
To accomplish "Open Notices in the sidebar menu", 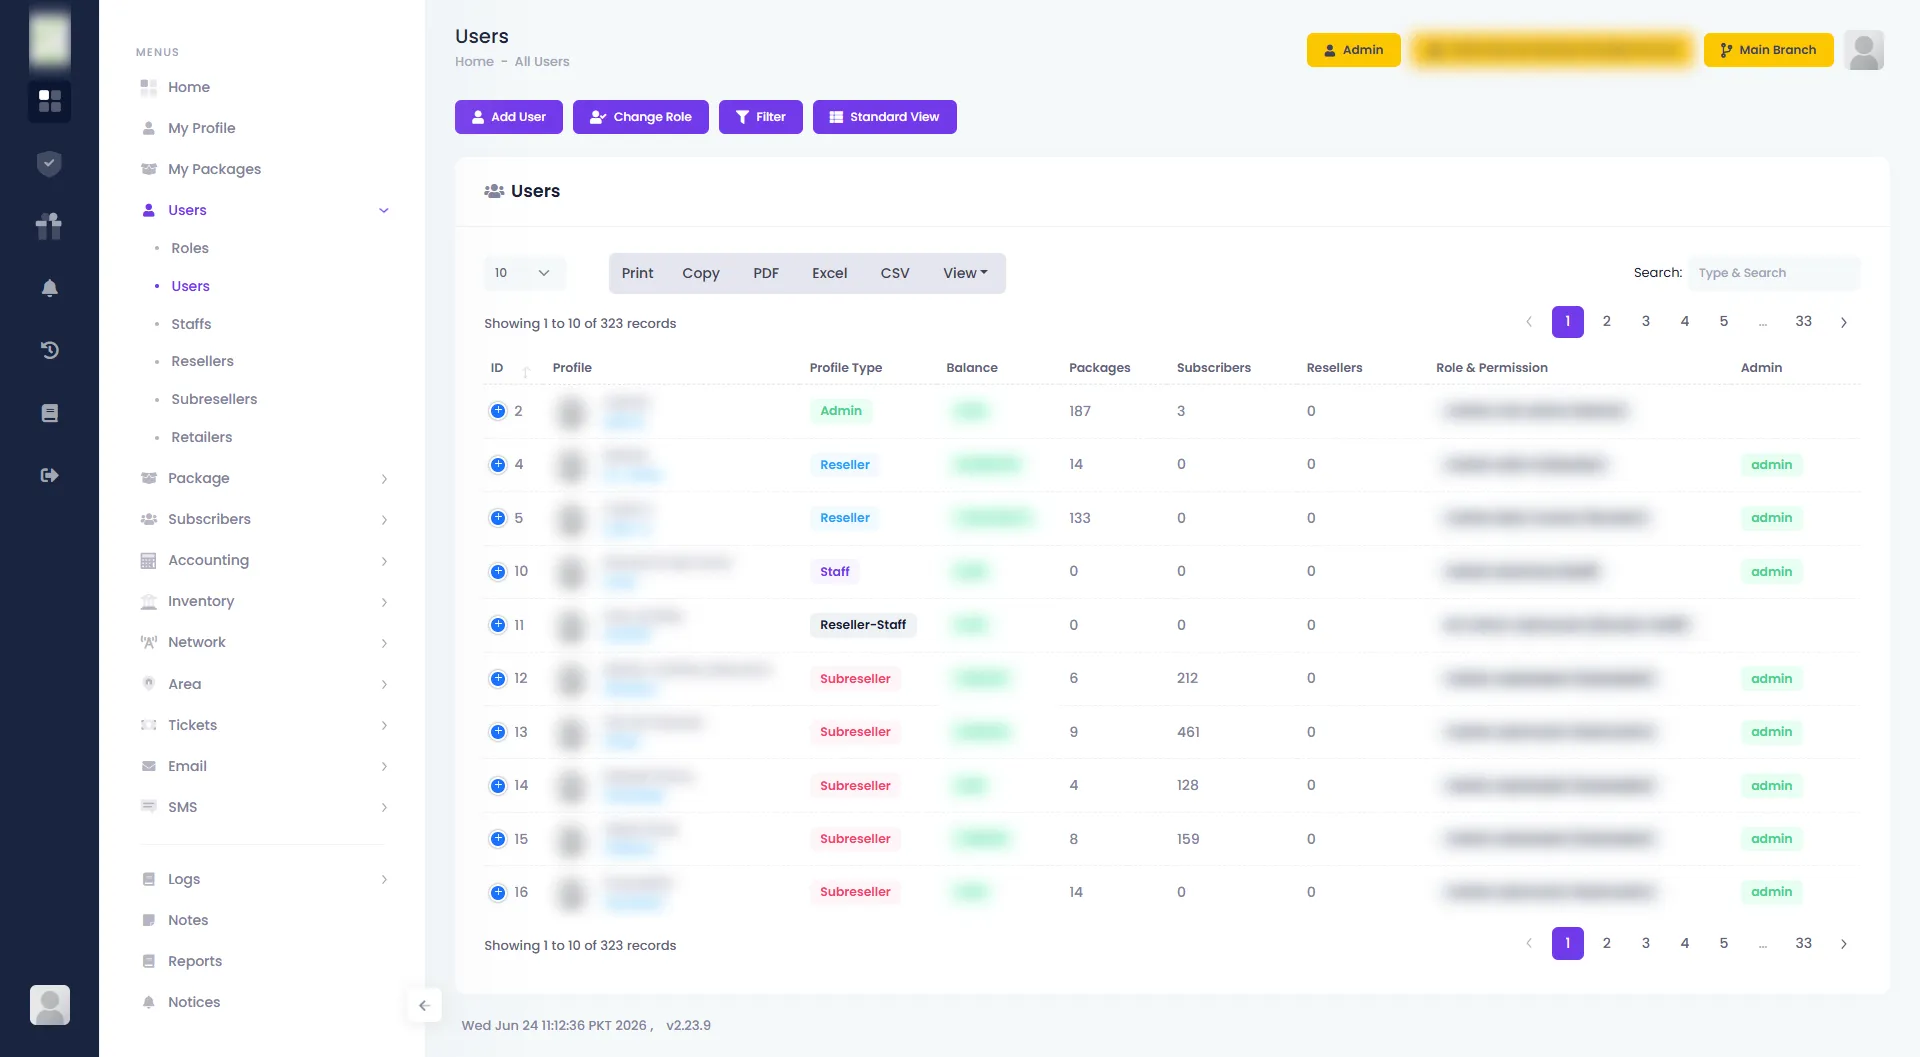I will (x=194, y=1002).
